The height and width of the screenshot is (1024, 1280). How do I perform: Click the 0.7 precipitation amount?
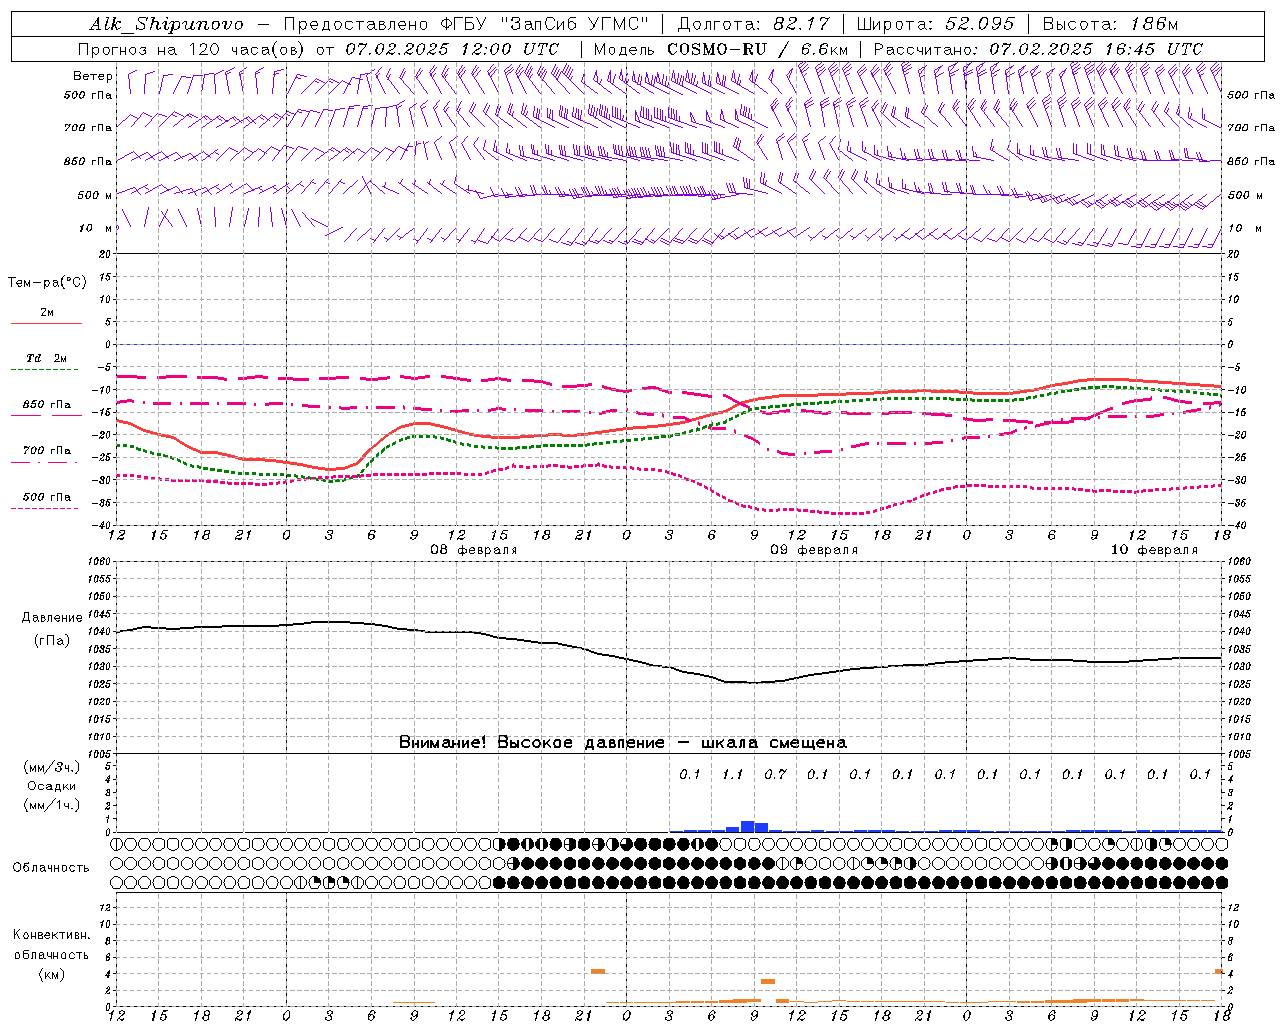(x=775, y=774)
